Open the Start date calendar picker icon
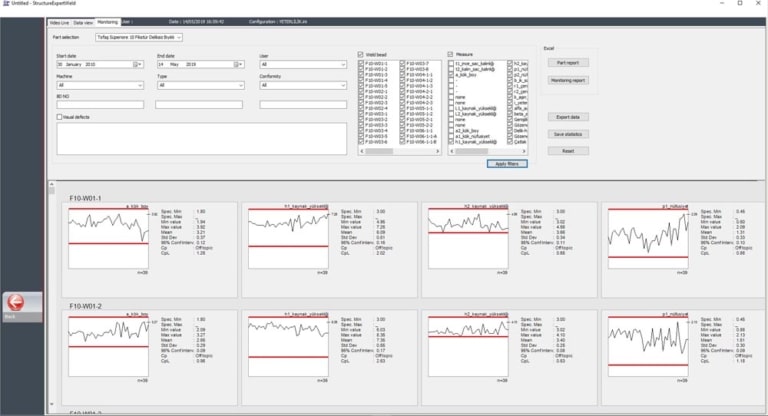The width and height of the screenshot is (768, 416). (138, 64)
